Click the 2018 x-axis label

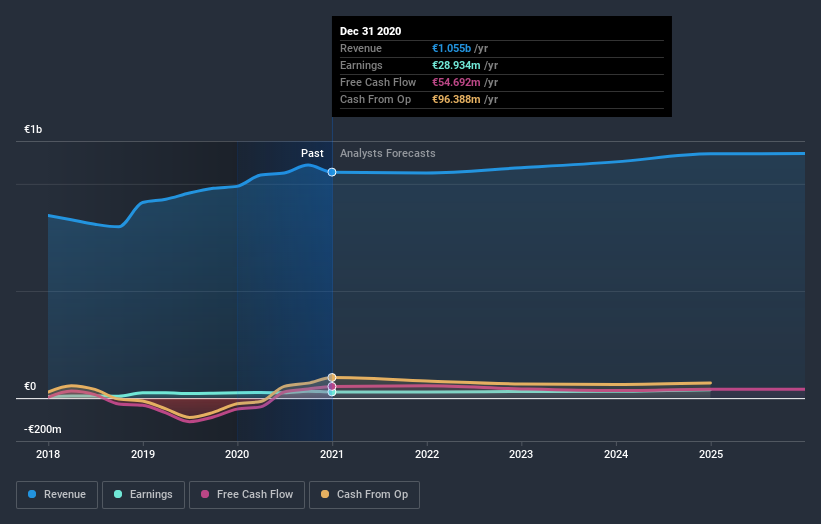pos(48,454)
